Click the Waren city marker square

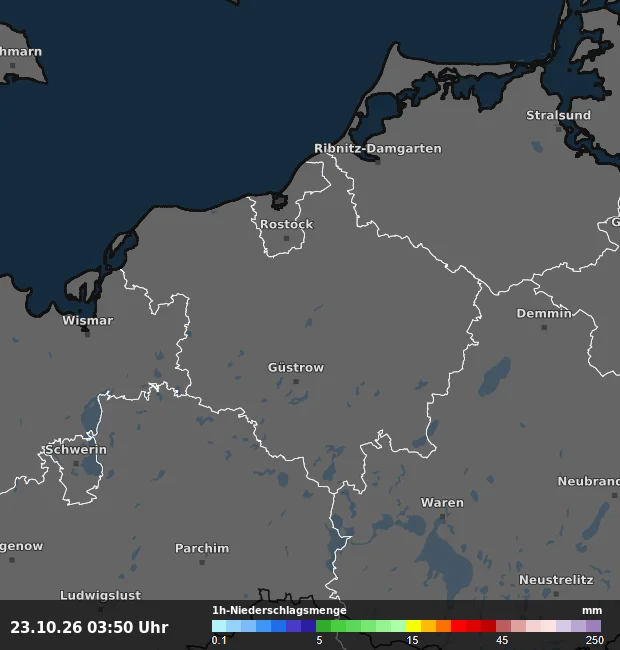(442, 517)
